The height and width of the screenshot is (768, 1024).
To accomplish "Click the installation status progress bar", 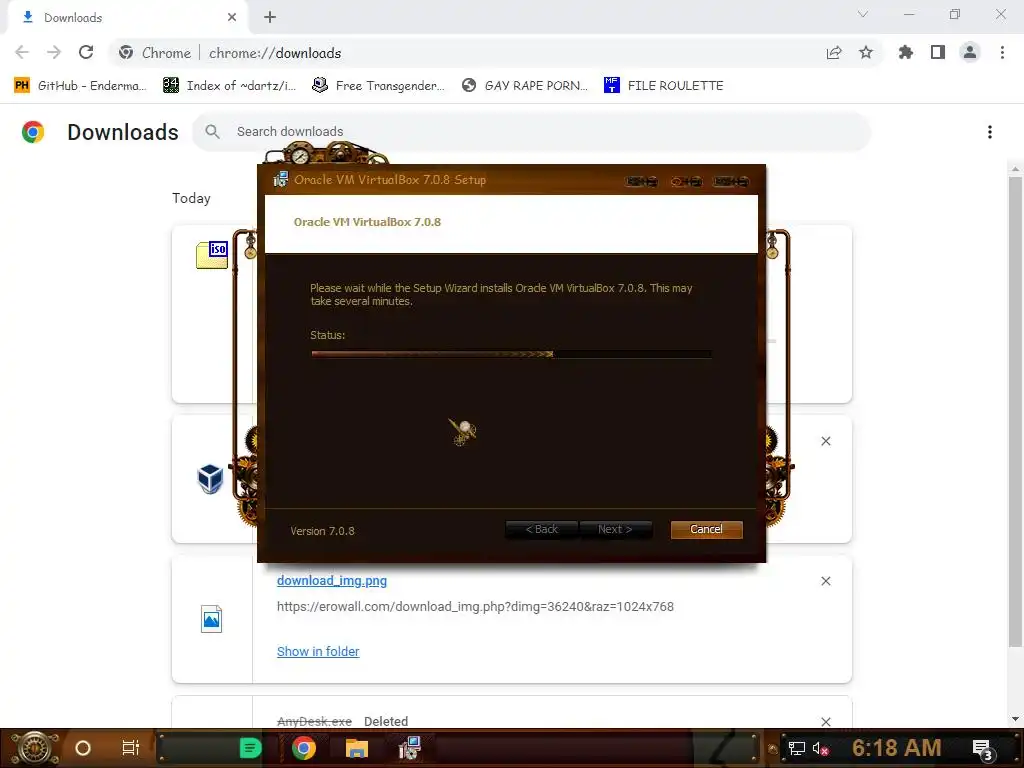I will 511,354.
